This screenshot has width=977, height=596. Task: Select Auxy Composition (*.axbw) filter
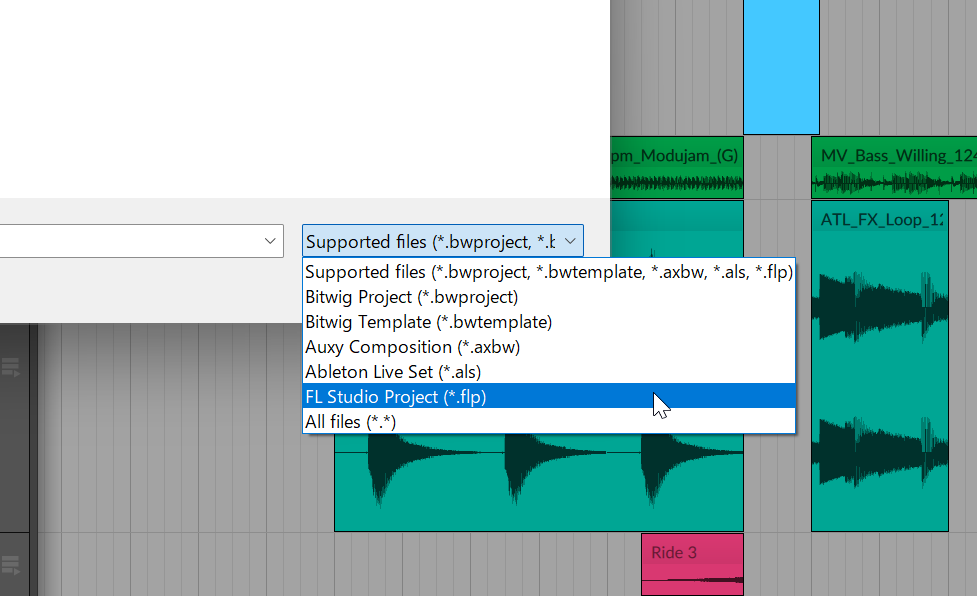pos(549,347)
